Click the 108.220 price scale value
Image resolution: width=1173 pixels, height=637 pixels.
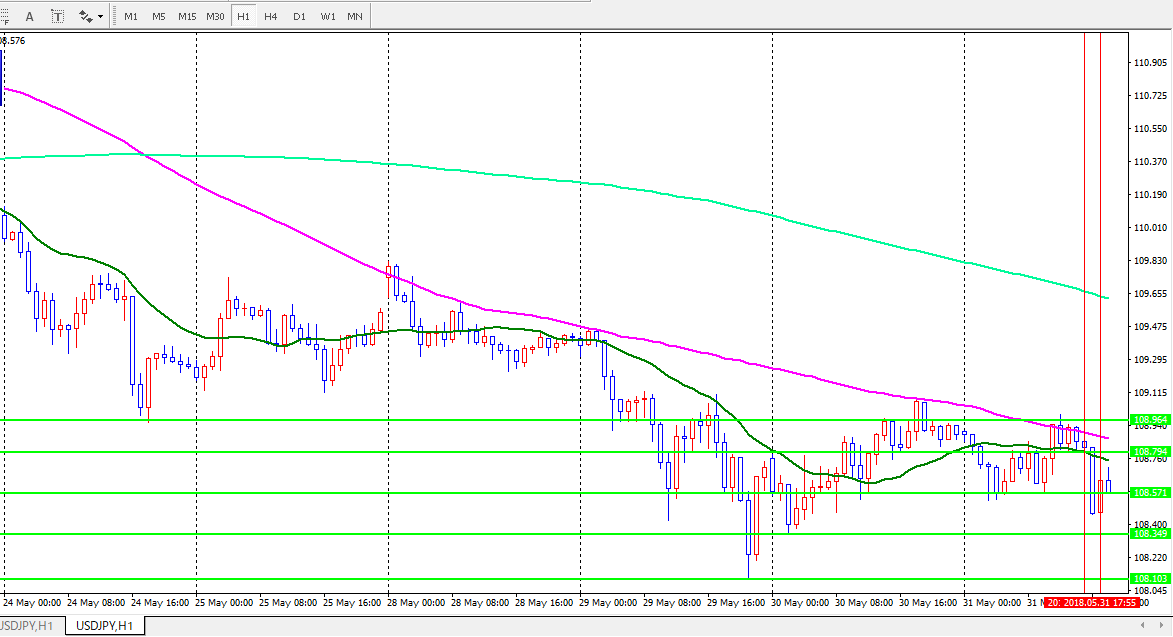1151,558
